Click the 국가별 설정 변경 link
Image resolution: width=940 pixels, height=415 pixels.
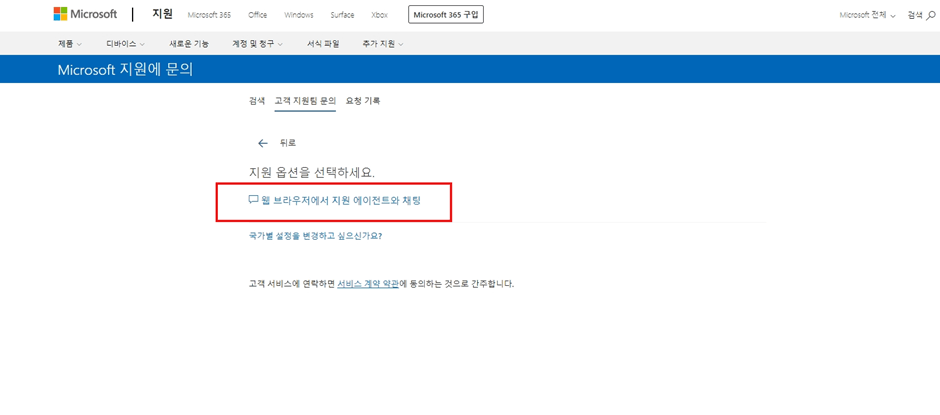click(315, 236)
